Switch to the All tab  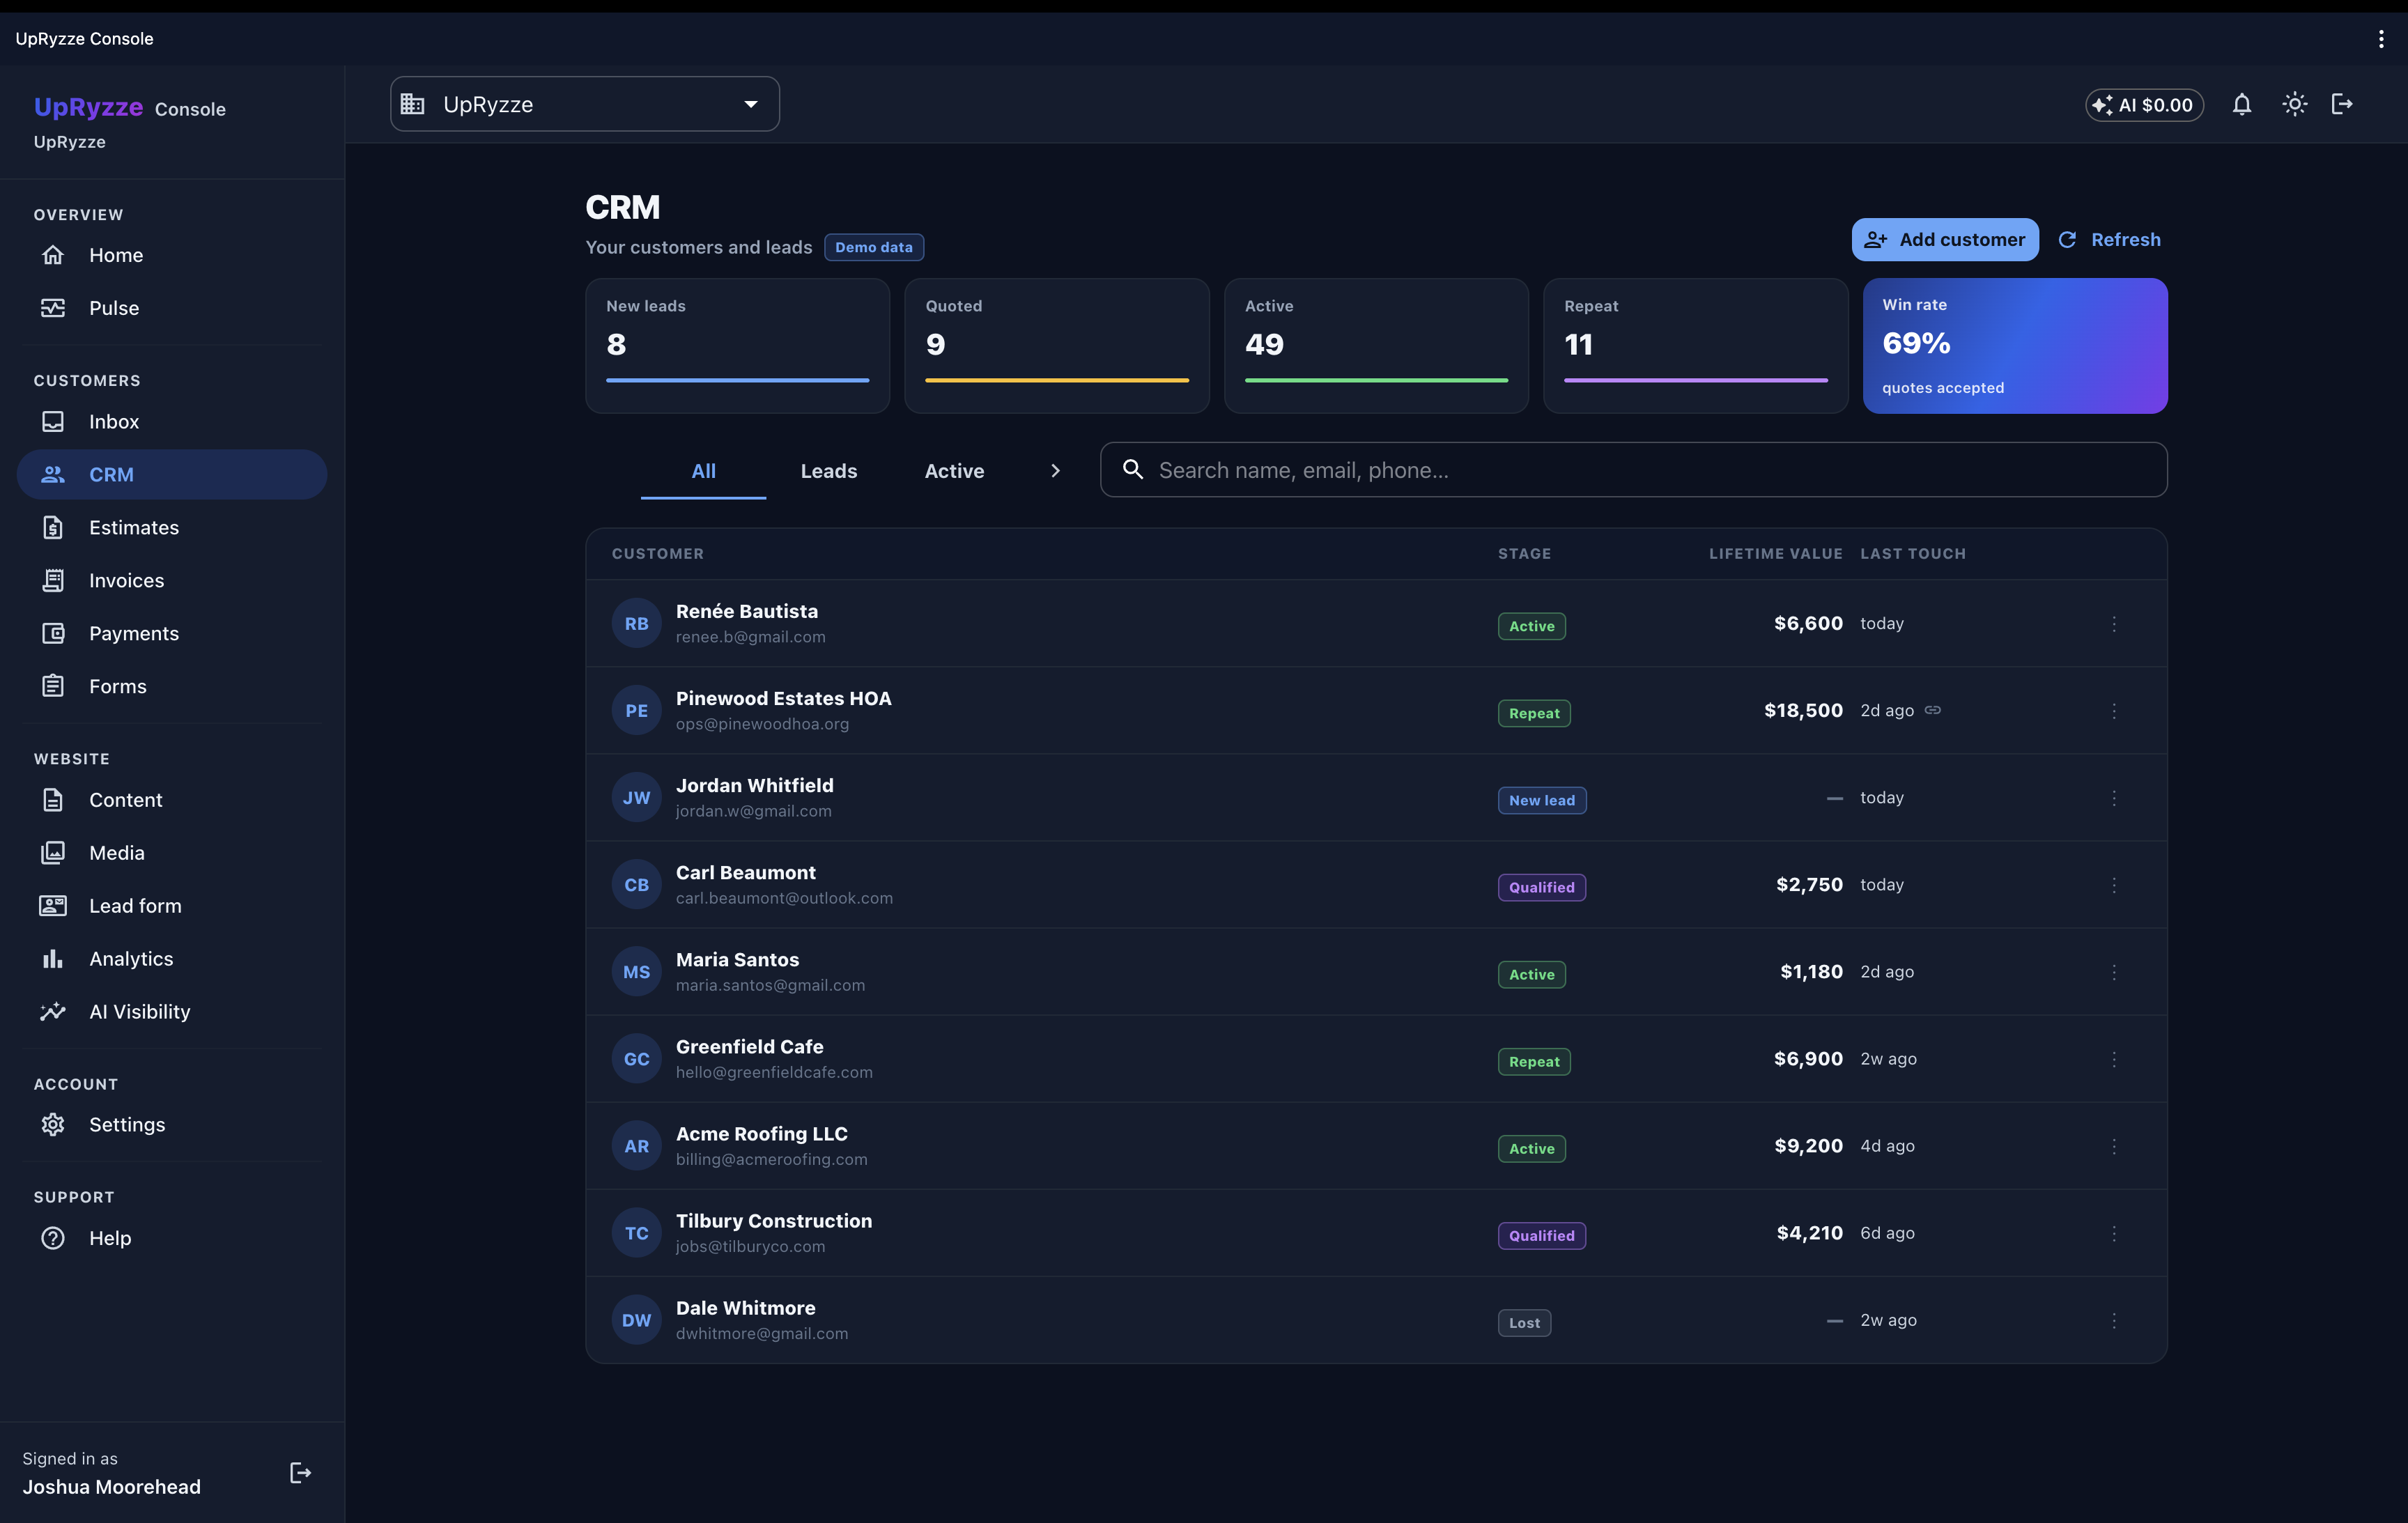pos(703,471)
